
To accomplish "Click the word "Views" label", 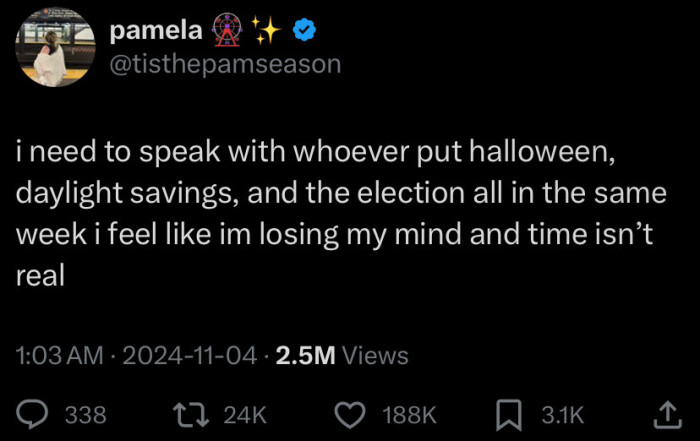I will 375,355.
